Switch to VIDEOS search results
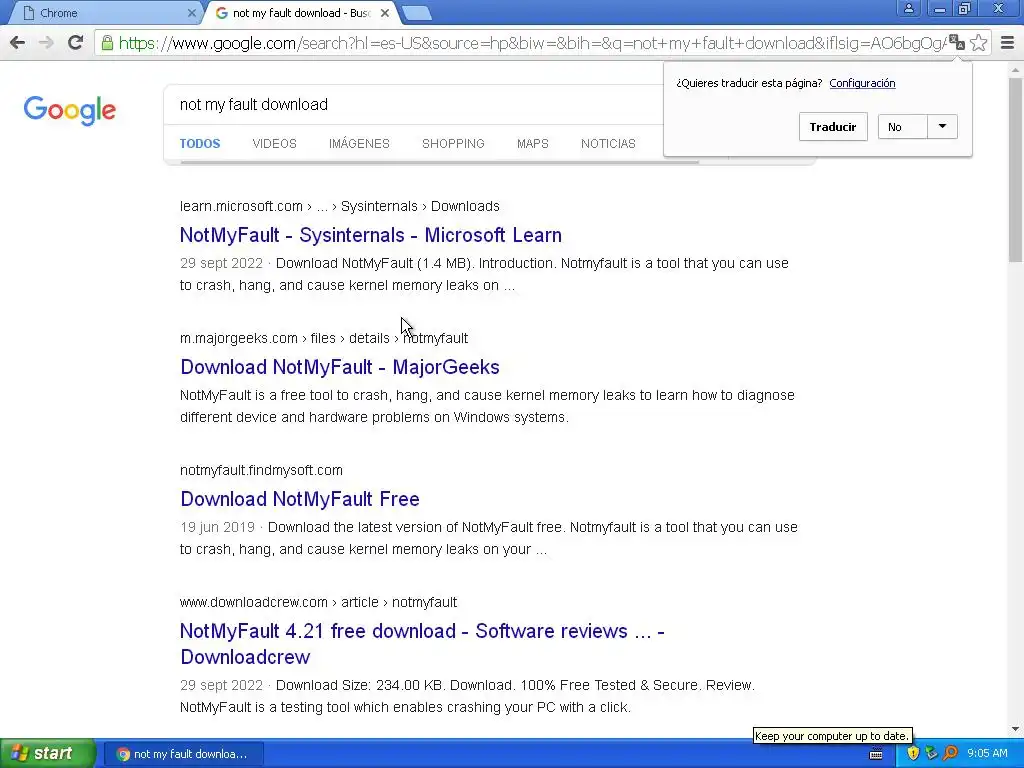 coord(274,144)
